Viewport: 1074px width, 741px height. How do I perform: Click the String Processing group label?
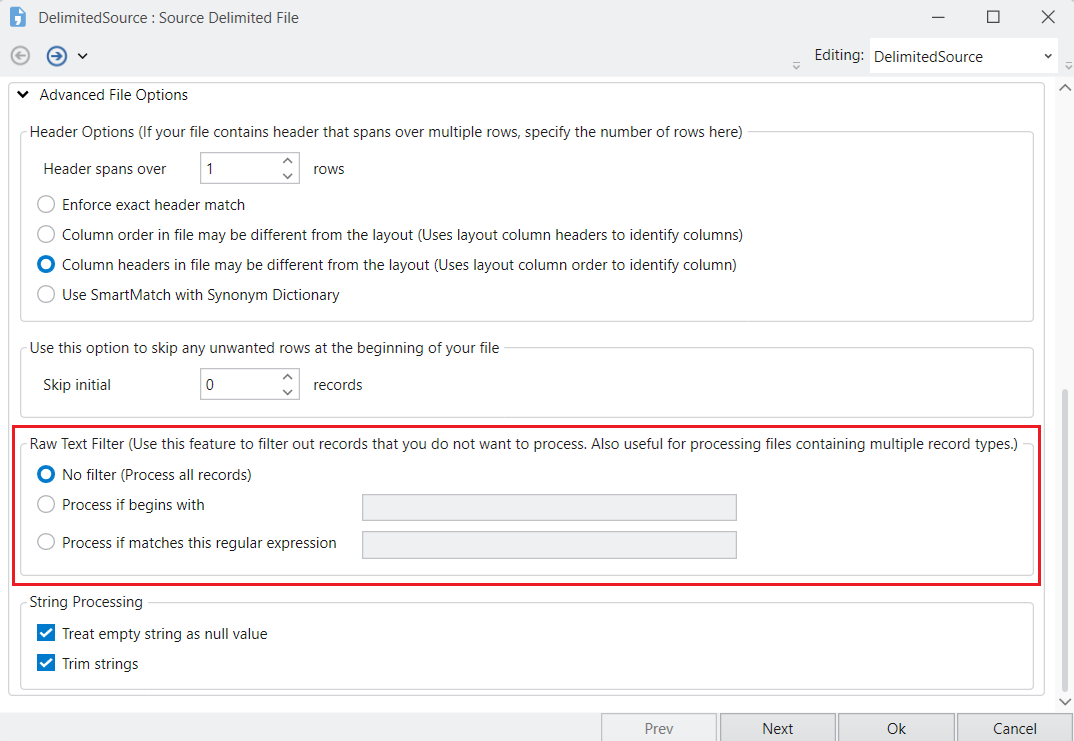86,602
